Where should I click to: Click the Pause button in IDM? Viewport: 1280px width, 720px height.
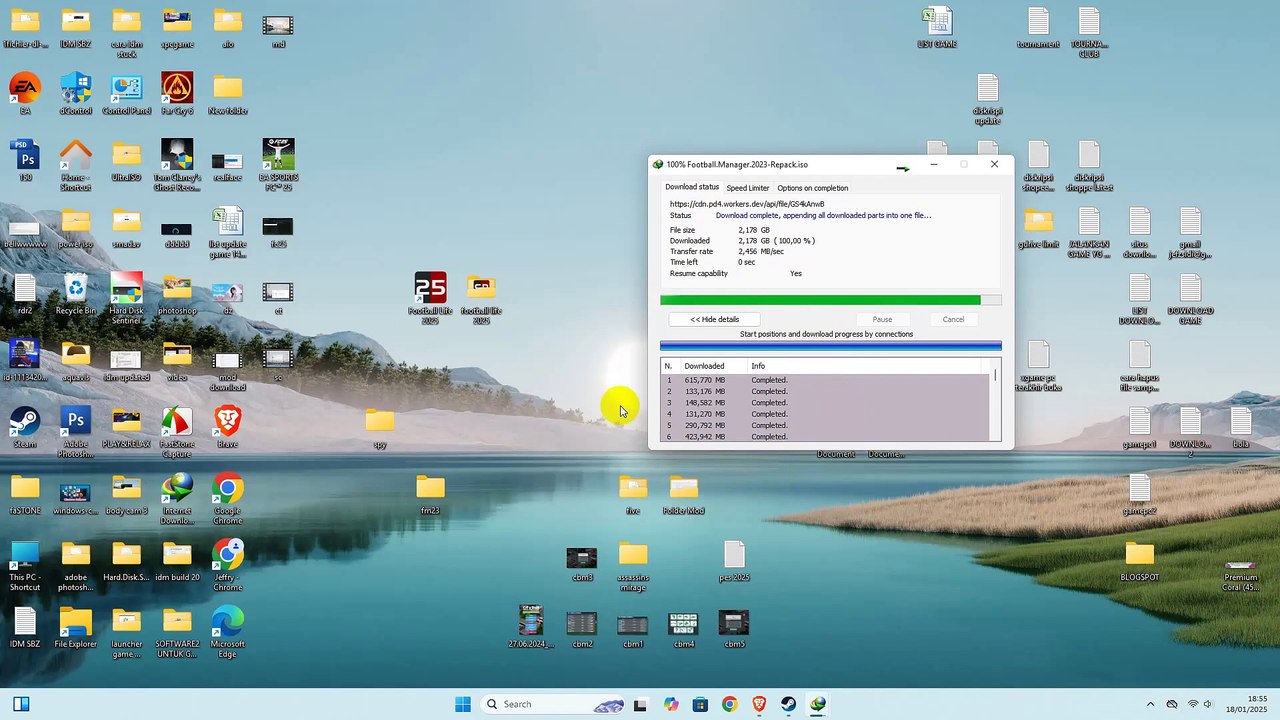882,319
